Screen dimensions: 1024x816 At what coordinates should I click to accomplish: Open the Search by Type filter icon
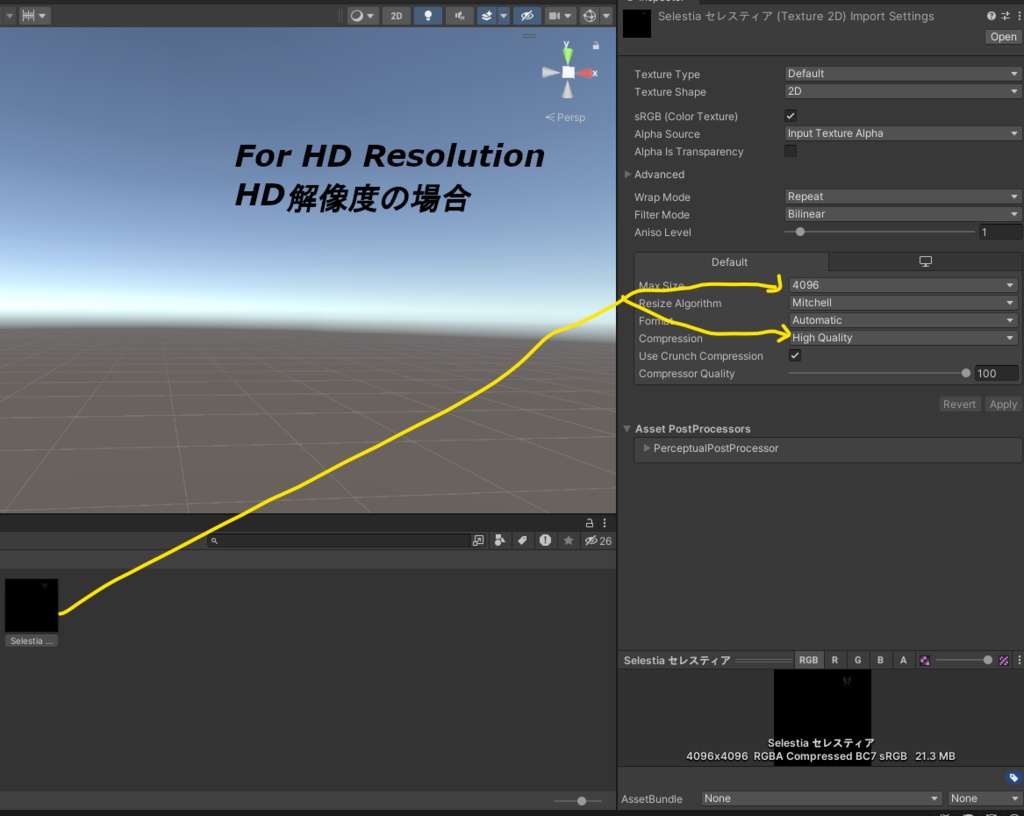tap(500, 541)
